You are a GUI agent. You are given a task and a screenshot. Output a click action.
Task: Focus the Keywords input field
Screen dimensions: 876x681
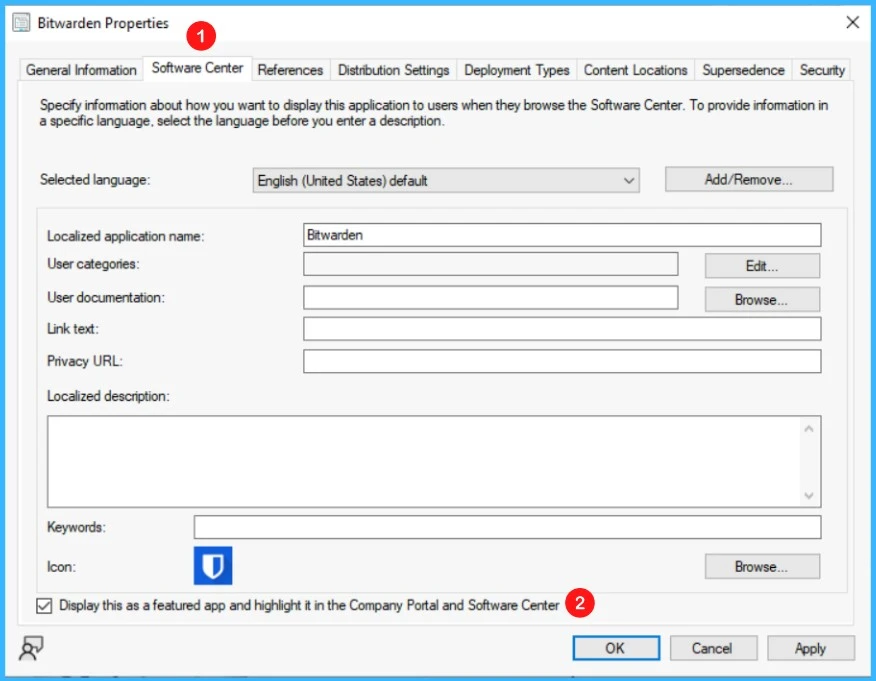point(507,527)
